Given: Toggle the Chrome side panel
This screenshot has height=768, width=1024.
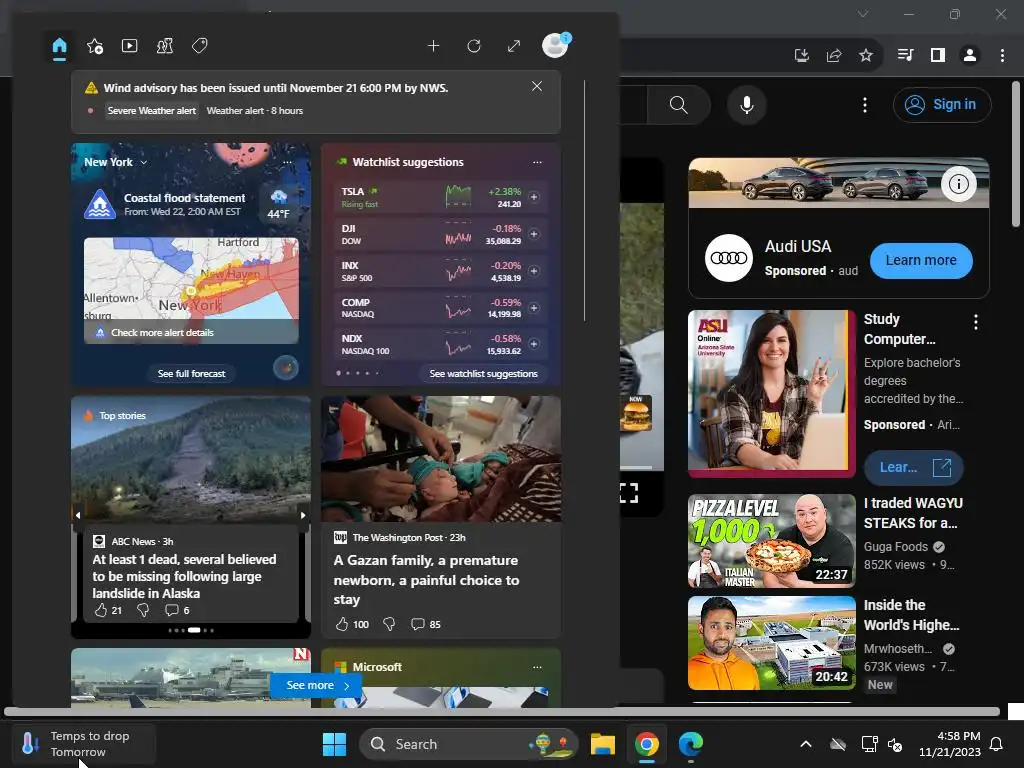Looking at the screenshot, I should (938, 56).
